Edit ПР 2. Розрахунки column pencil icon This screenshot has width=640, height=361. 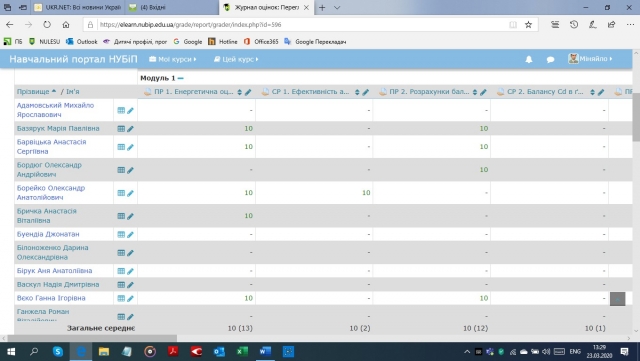[x=483, y=92]
